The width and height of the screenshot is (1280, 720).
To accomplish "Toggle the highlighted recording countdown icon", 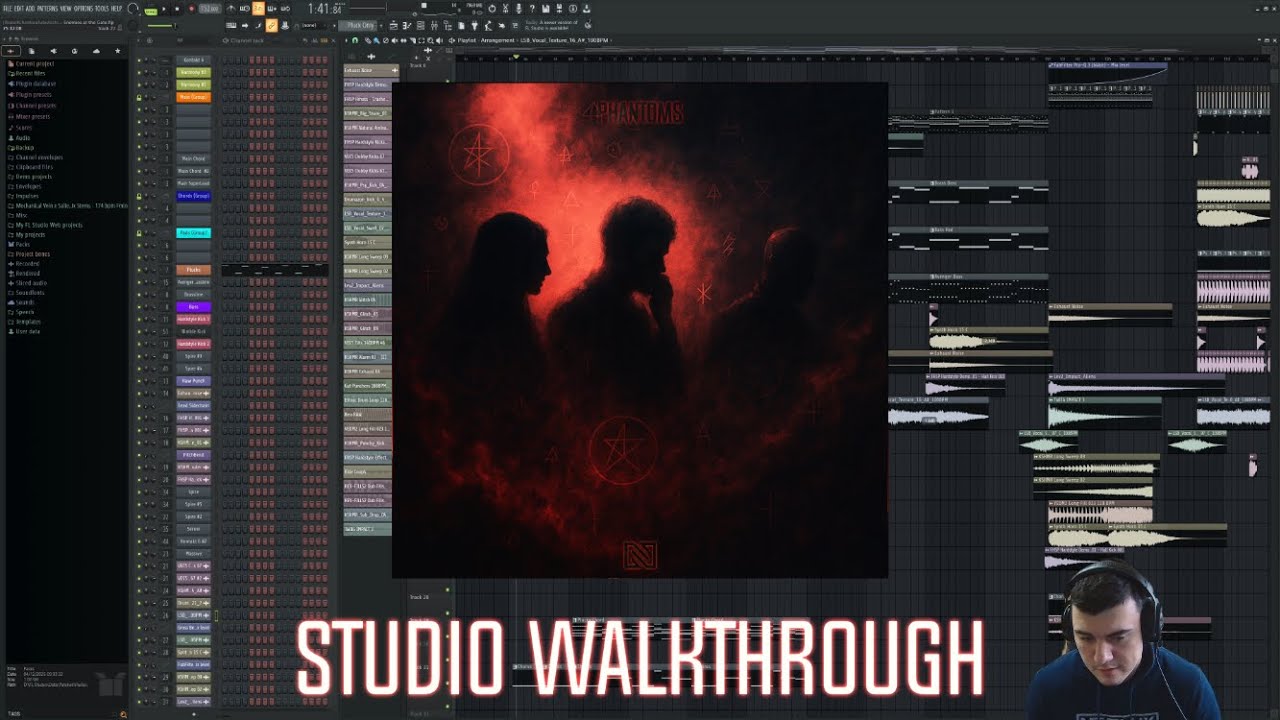I will point(258,9).
